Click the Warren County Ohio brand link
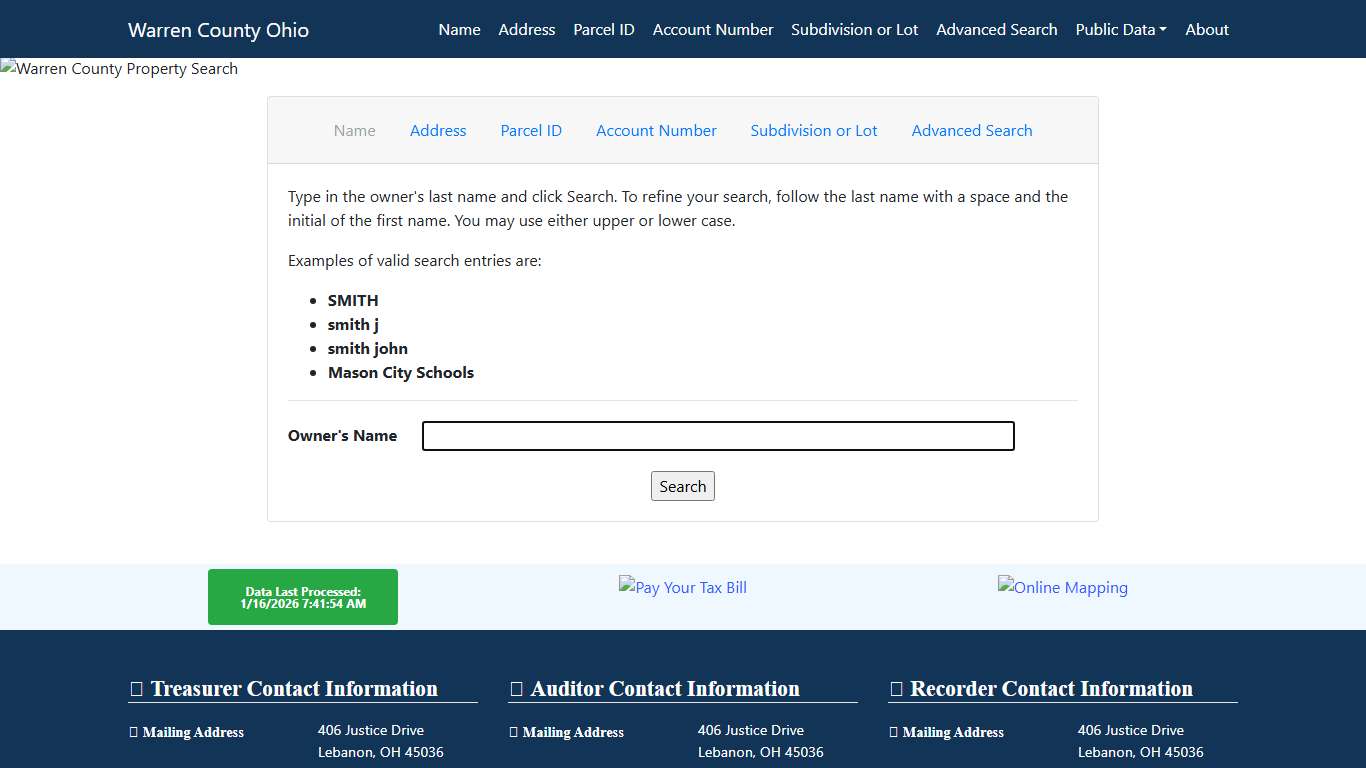Screen dimensions: 1366x768 coord(218,29)
